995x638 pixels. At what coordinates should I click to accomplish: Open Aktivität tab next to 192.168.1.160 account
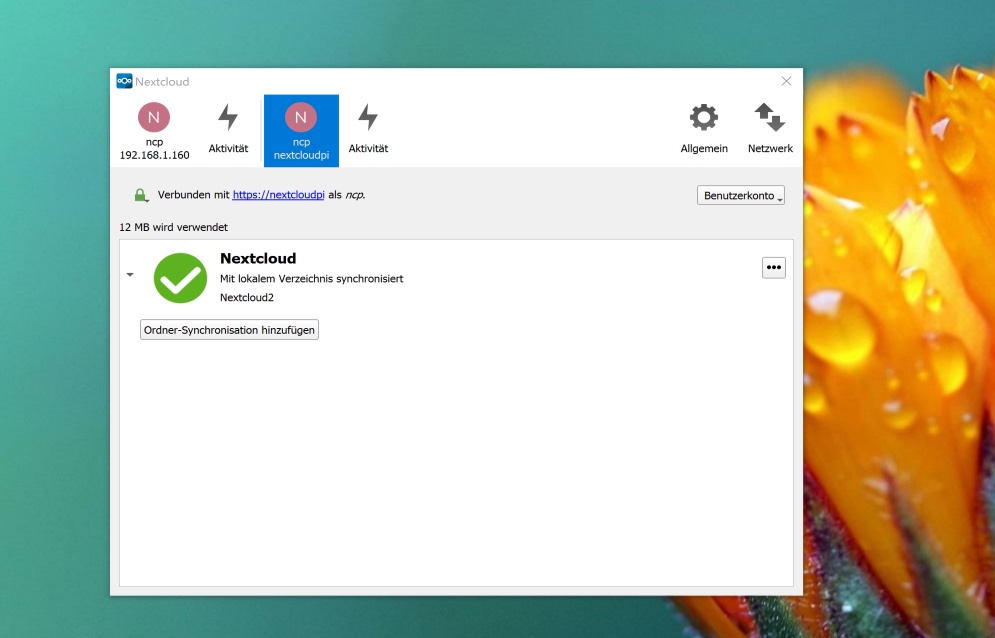[228, 131]
